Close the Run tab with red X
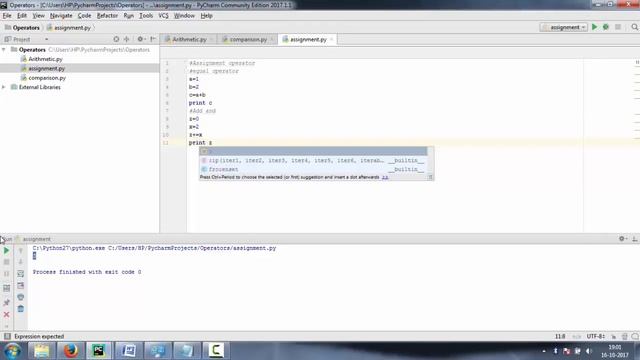Image resolution: width=640 pixels, height=360 pixels. pos(7,314)
